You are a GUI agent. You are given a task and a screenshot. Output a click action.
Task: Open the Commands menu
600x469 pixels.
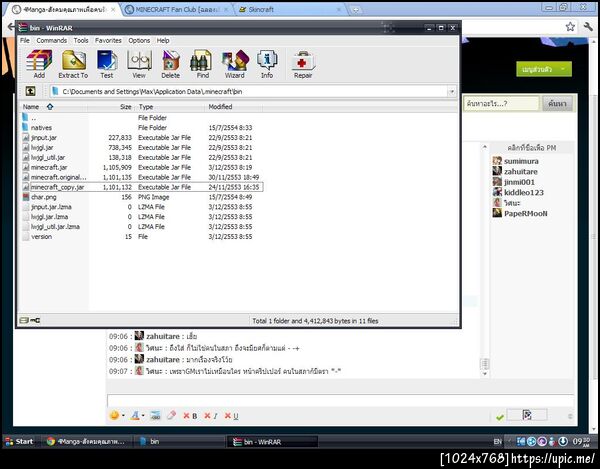(52, 40)
